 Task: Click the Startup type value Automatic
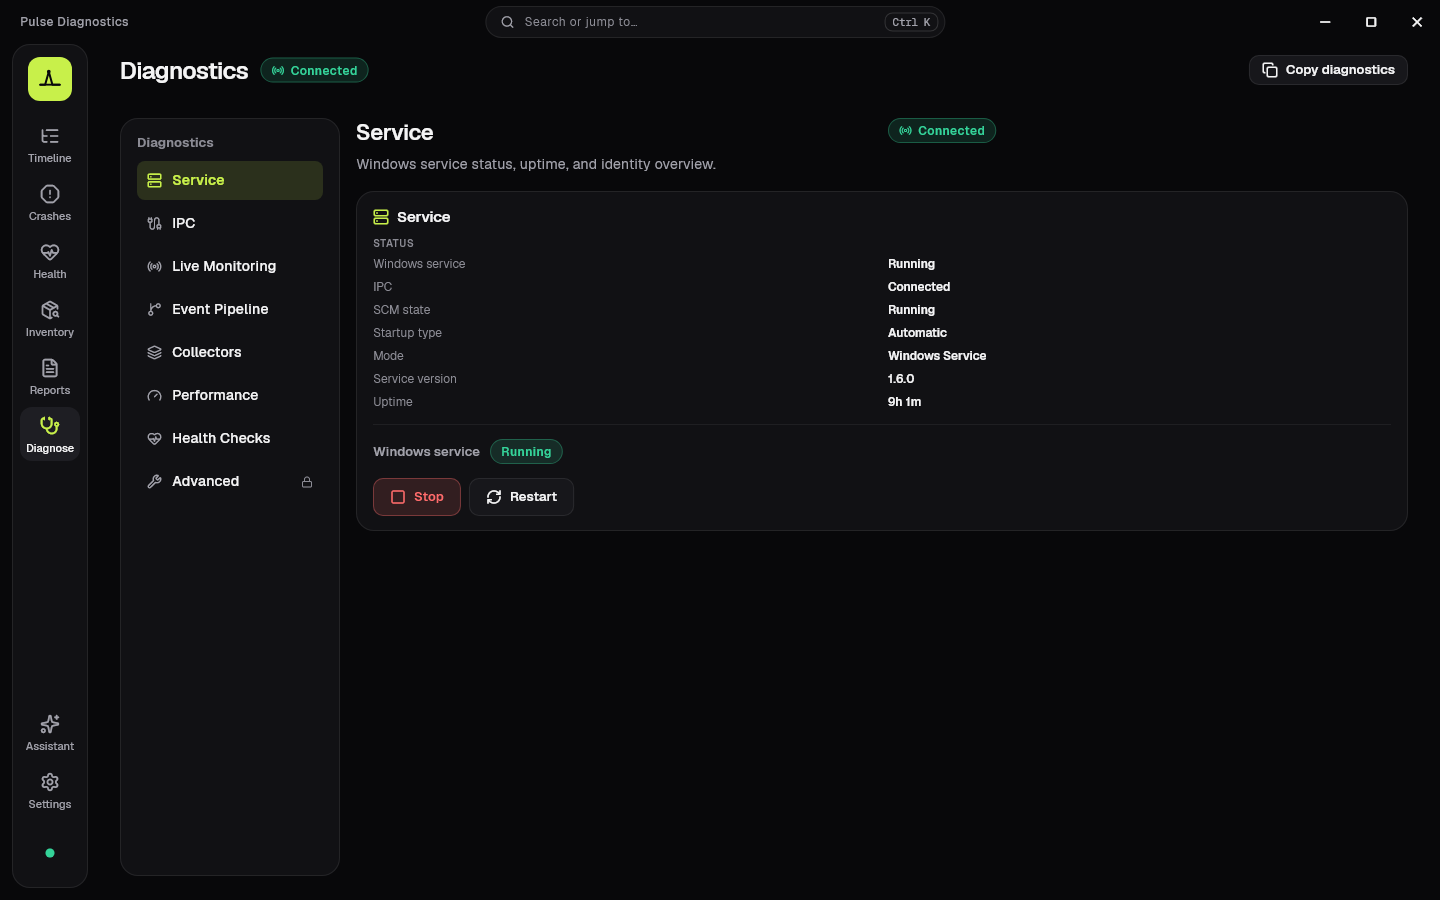coord(917,333)
